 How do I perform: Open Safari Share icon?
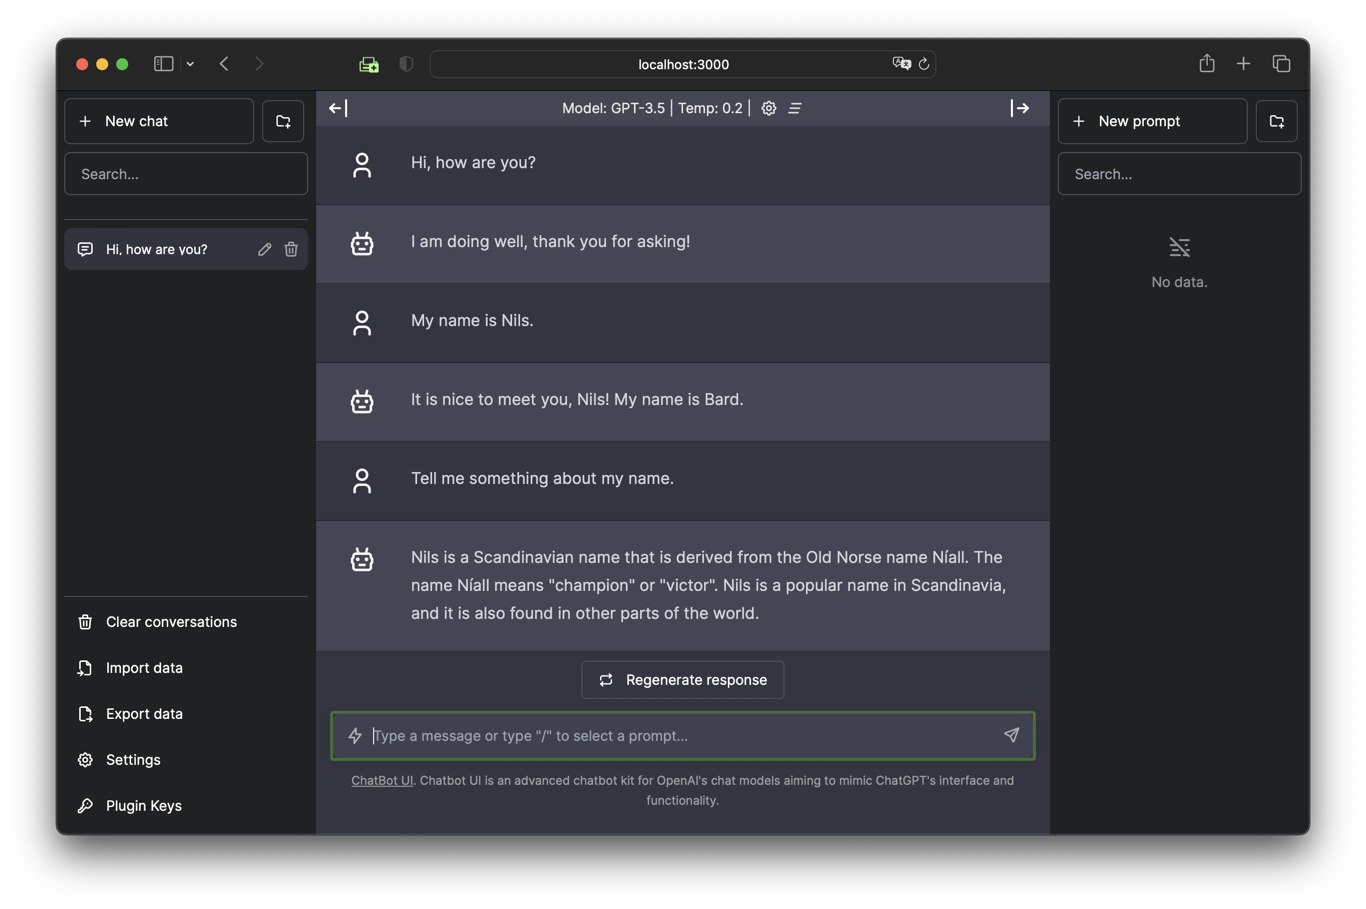(x=1207, y=63)
